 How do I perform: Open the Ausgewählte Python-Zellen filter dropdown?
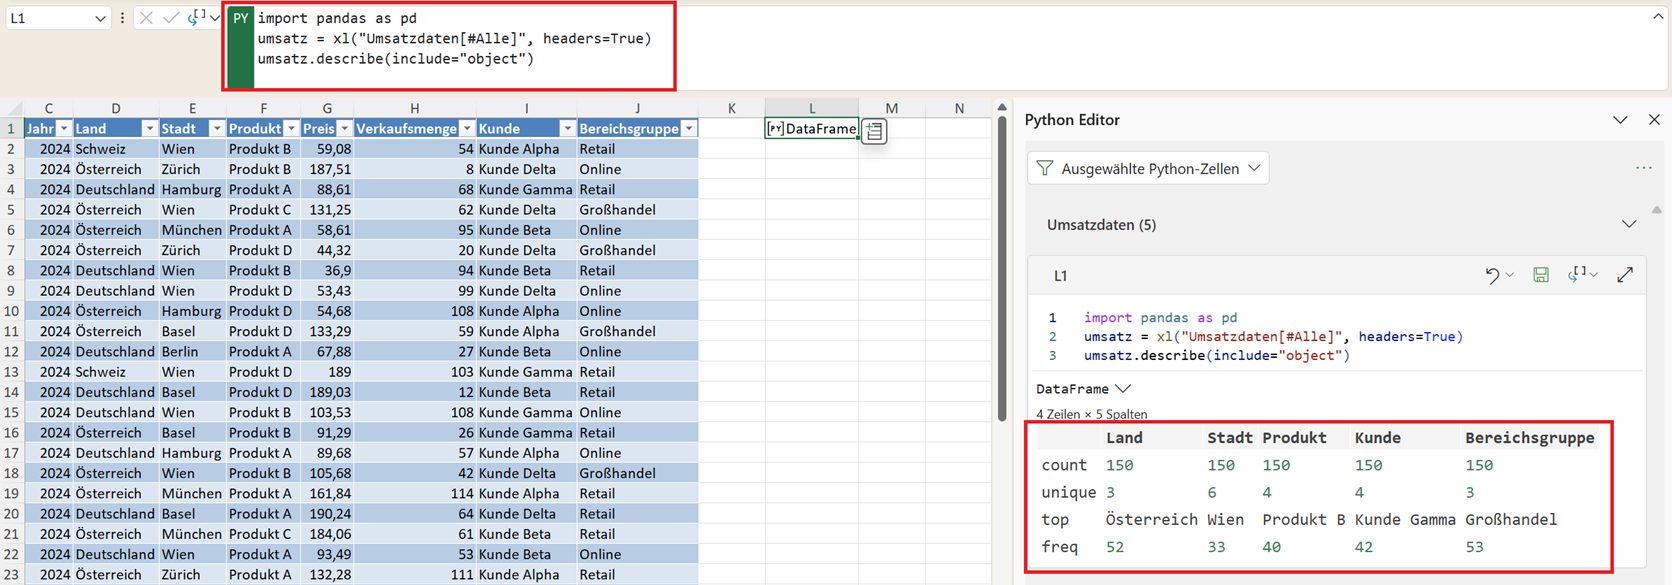pyautogui.click(x=1148, y=169)
